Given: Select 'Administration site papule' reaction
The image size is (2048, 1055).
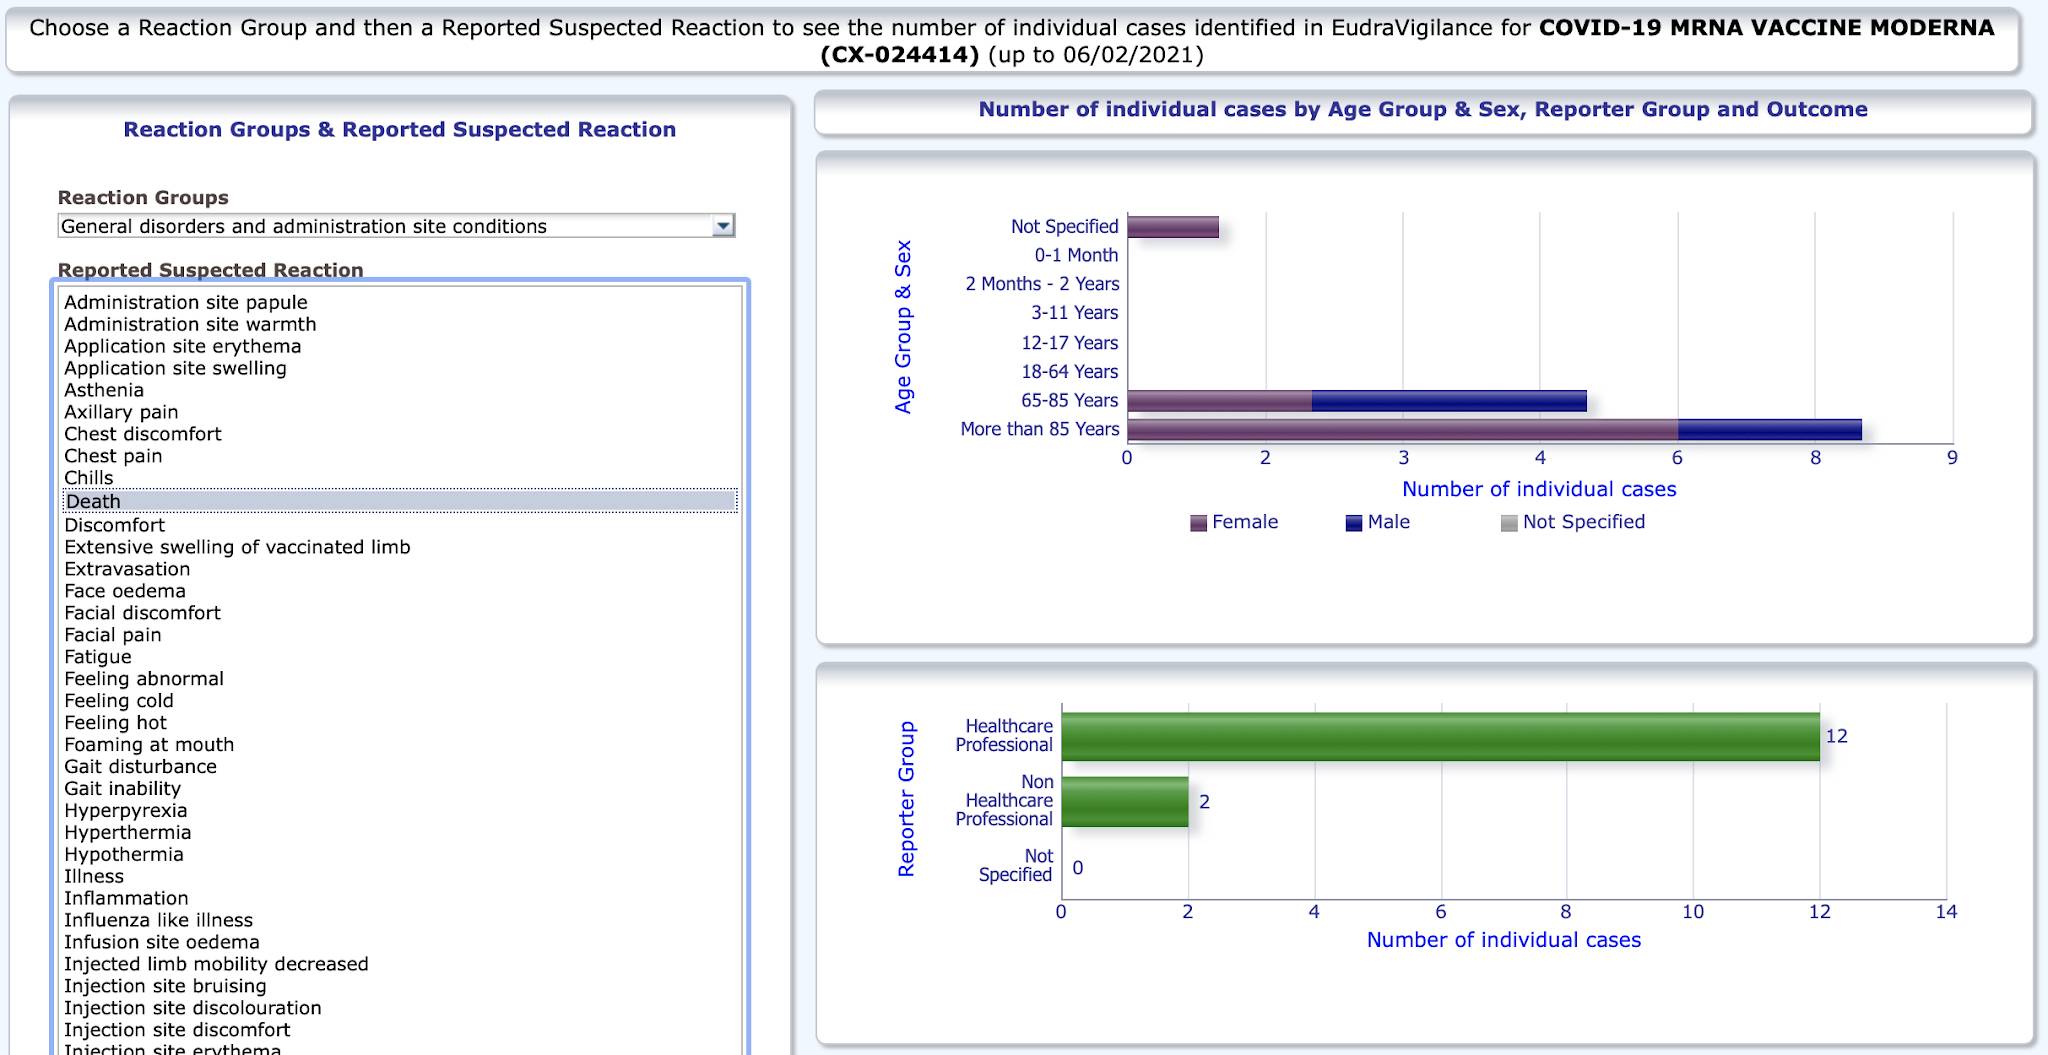Looking at the screenshot, I should tap(186, 302).
